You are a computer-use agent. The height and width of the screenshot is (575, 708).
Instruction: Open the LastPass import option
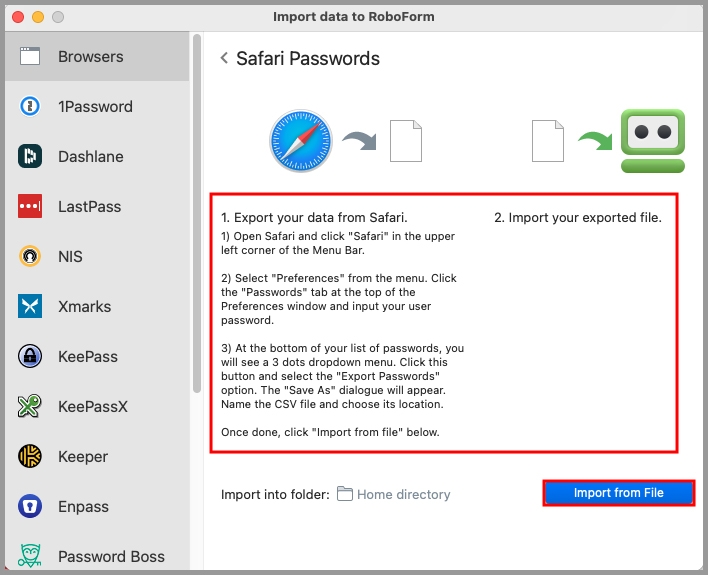coord(89,207)
